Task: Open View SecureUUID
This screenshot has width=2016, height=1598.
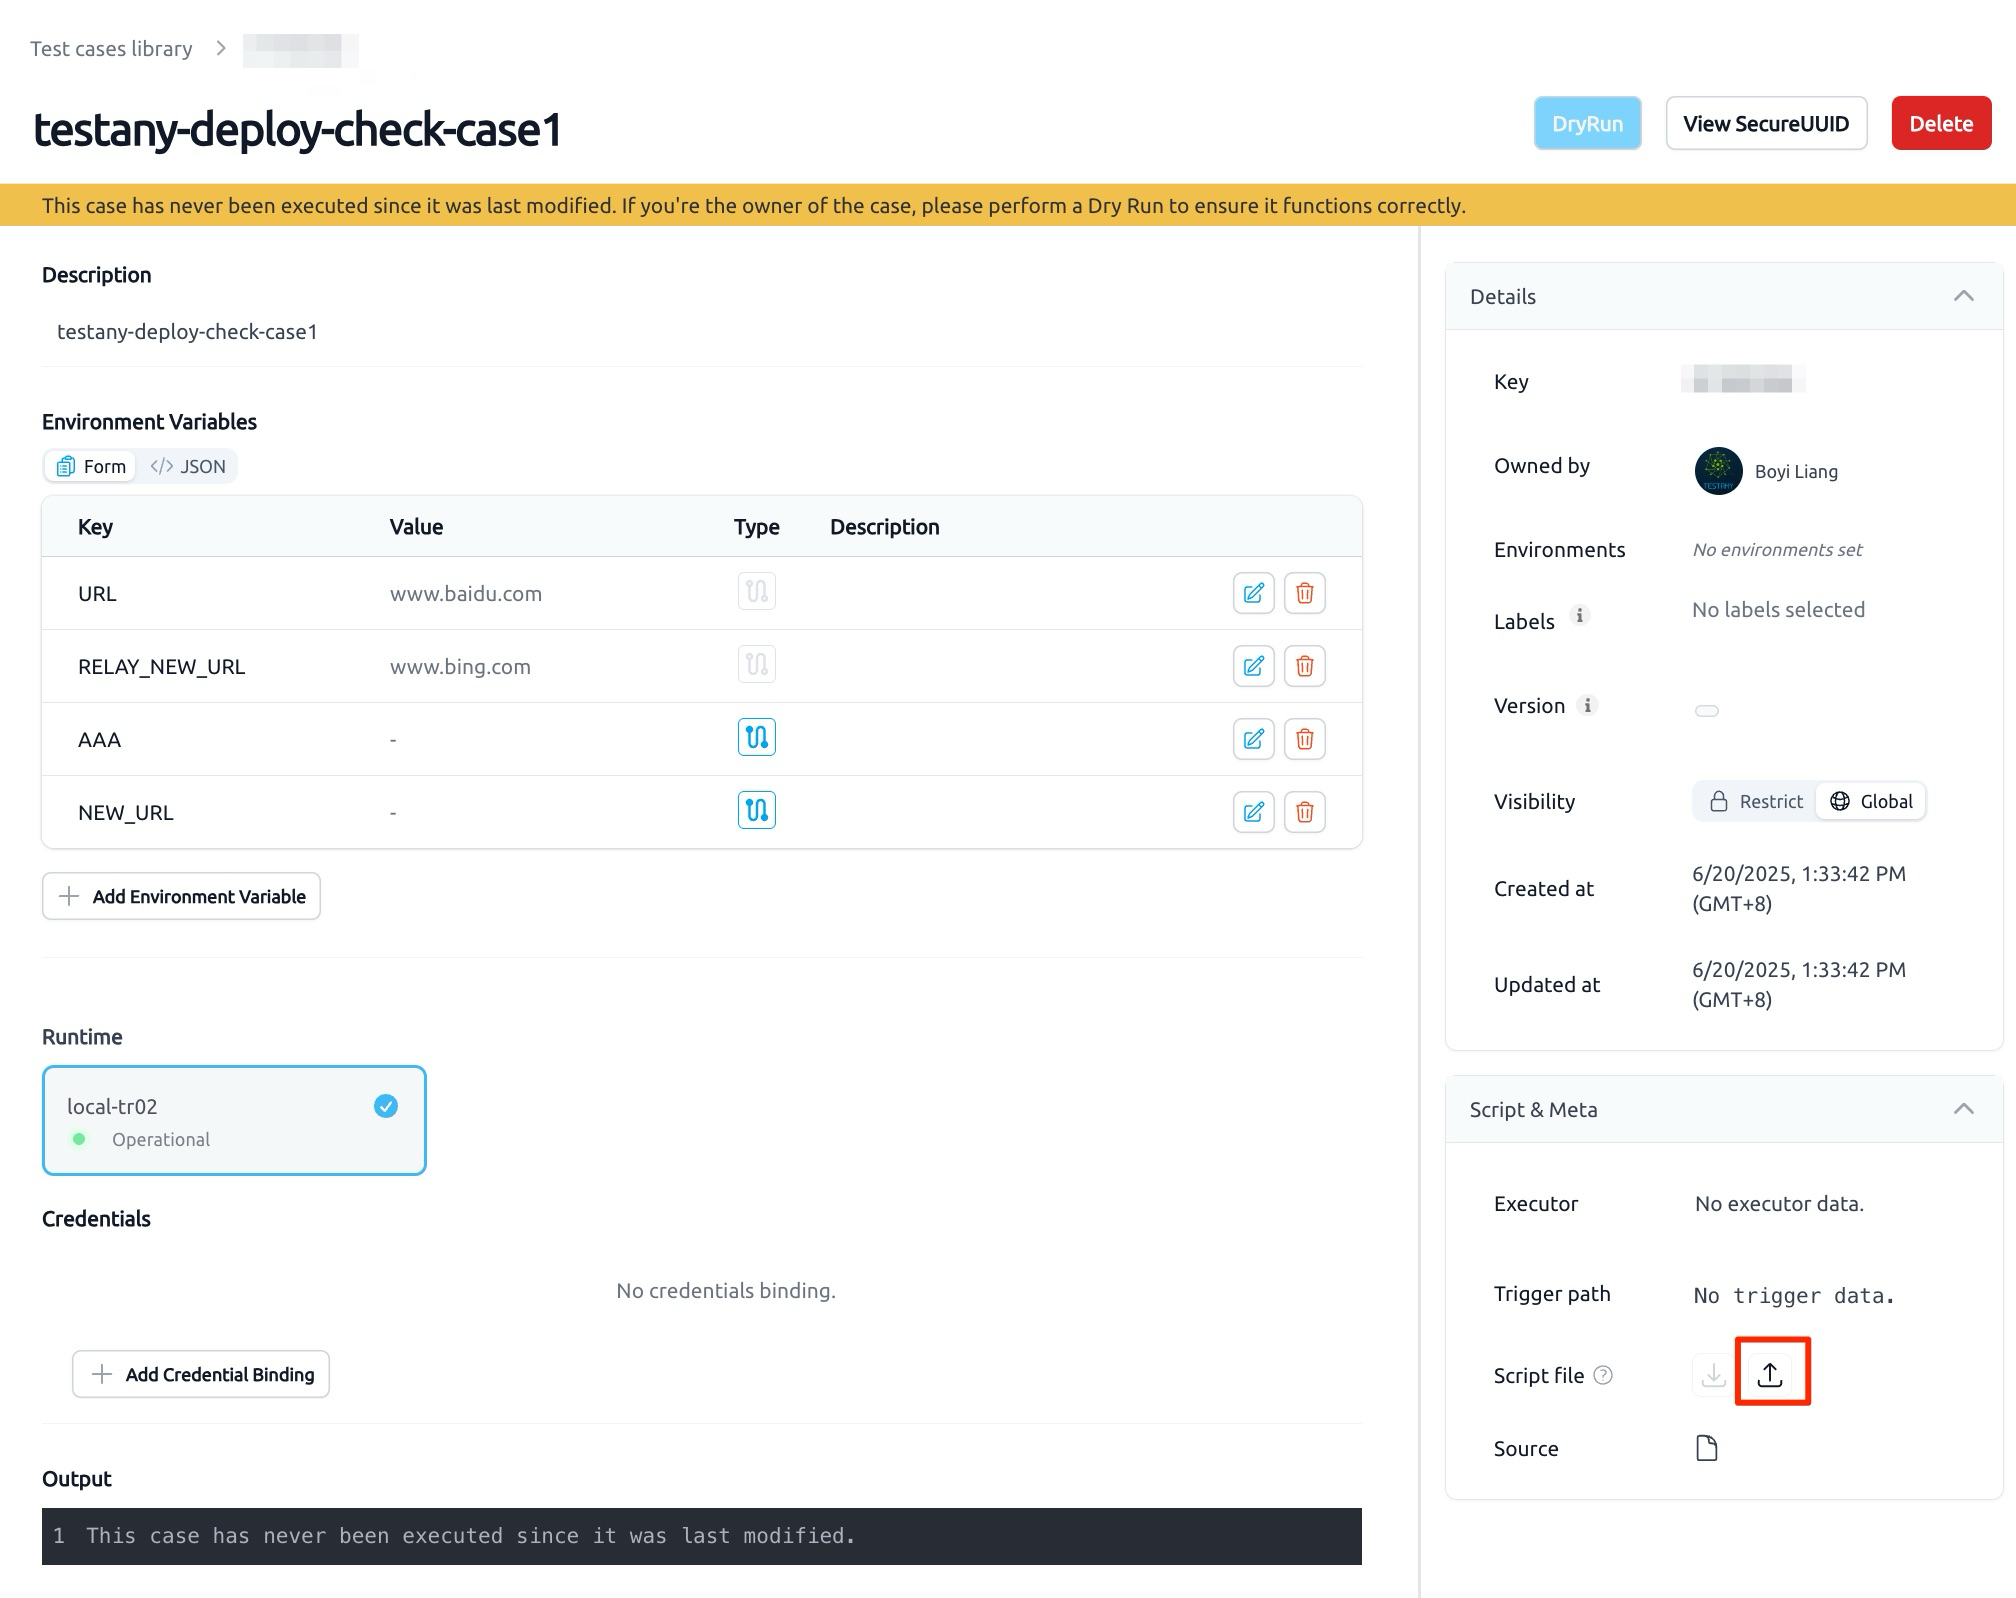Action: pyautogui.click(x=1766, y=123)
